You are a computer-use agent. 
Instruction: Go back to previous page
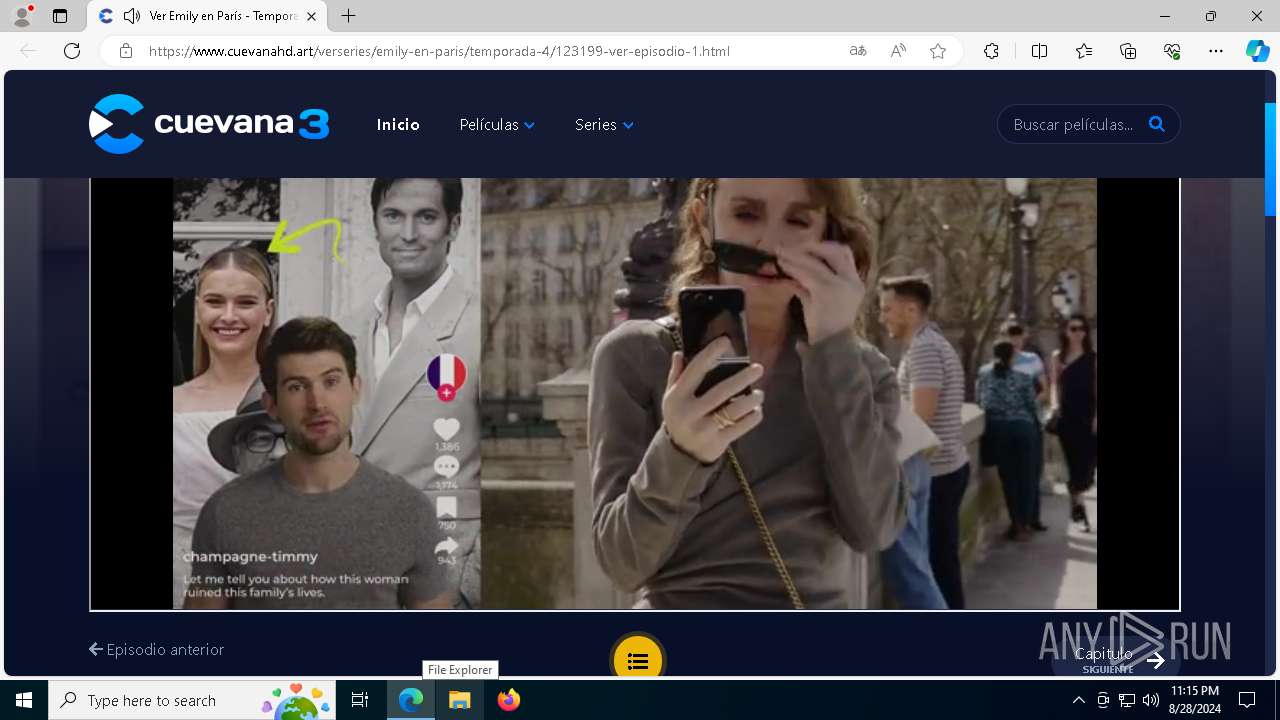click(x=28, y=51)
